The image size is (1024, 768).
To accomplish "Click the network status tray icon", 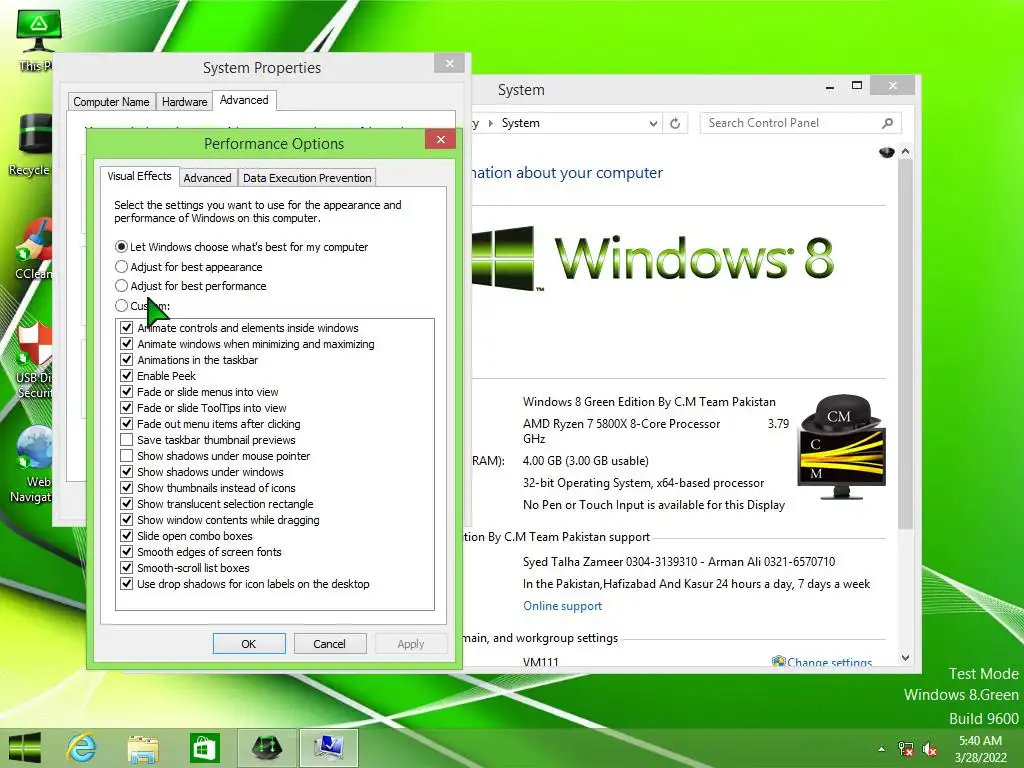I will (906, 749).
